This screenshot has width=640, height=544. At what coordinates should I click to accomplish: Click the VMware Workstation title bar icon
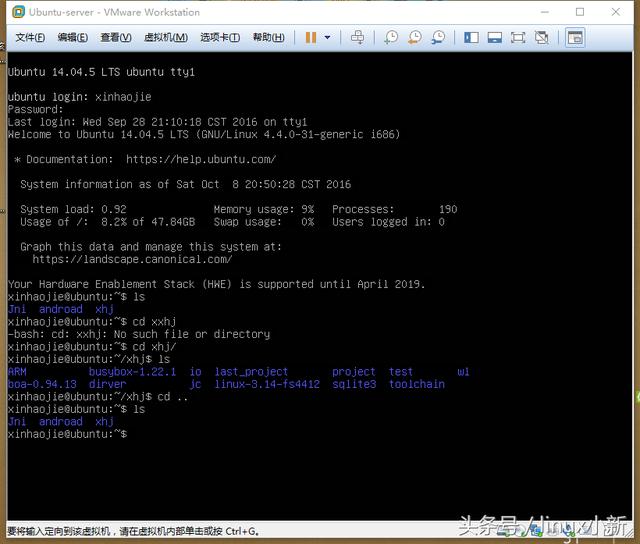(x=14, y=12)
